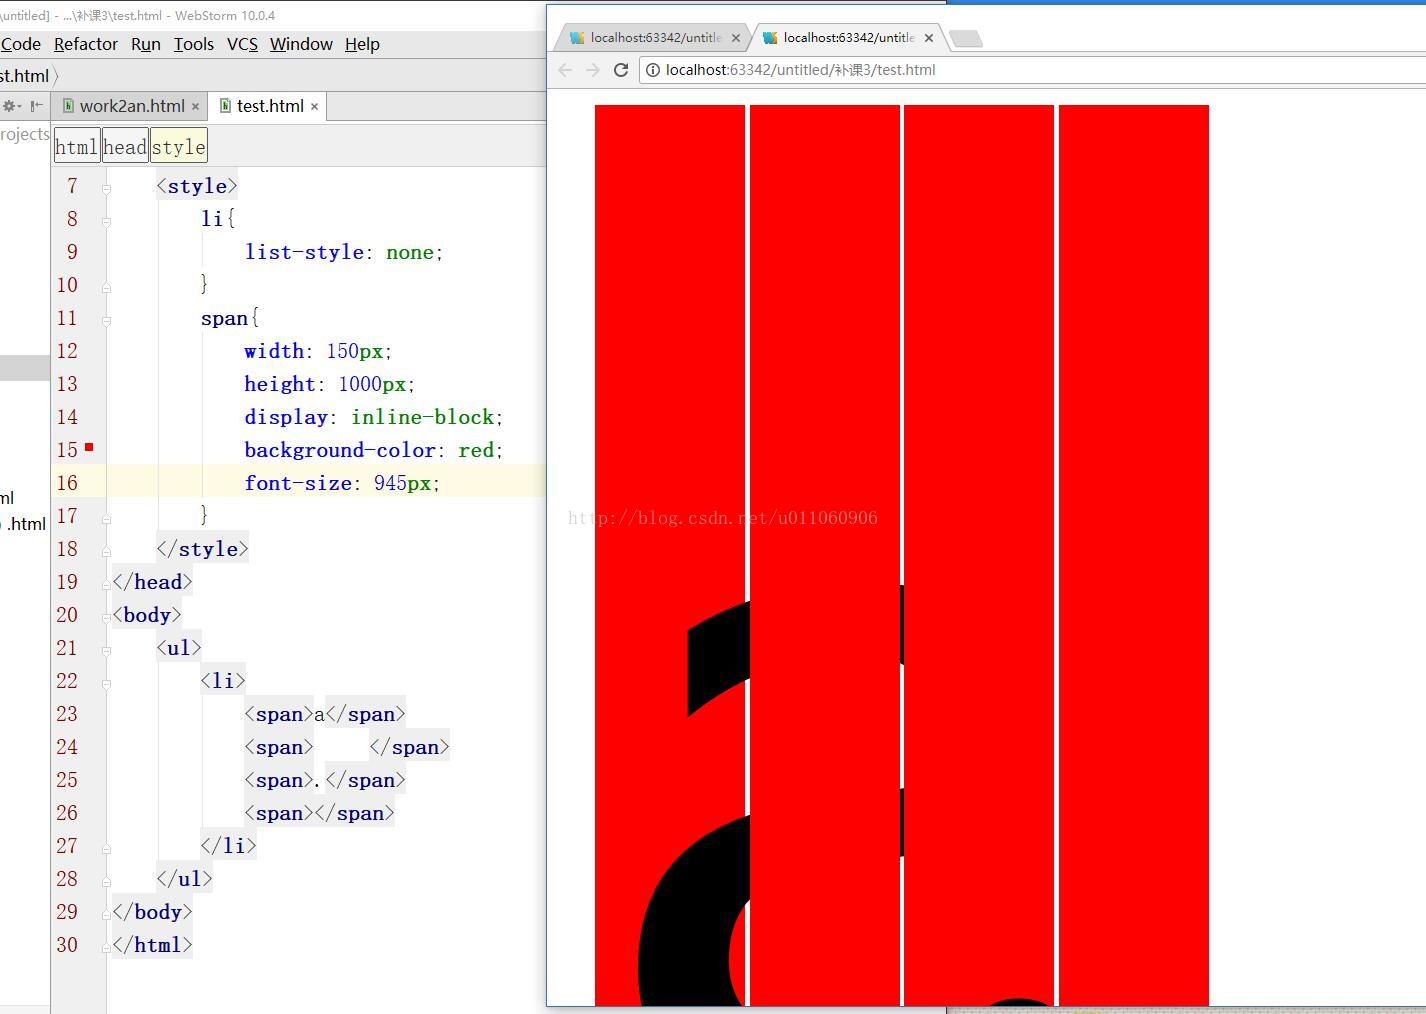The height and width of the screenshot is (1014, 1426).
Task: Click the site info icon in address bar
Action: click(x=652, y=70)
